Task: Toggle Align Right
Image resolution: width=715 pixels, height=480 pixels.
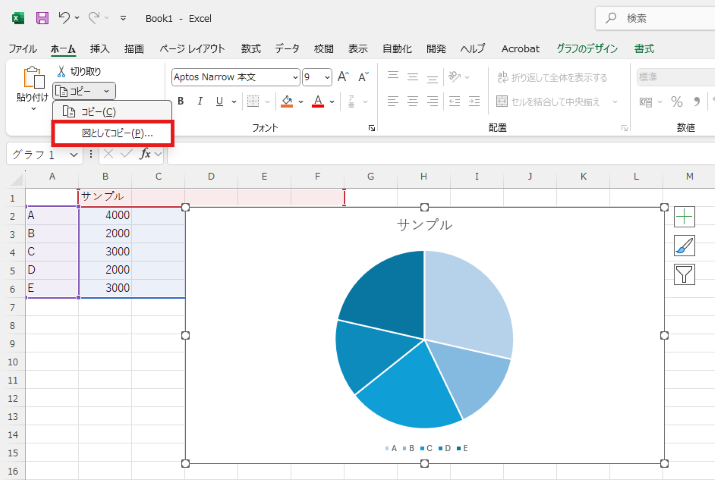Action: 432,101
